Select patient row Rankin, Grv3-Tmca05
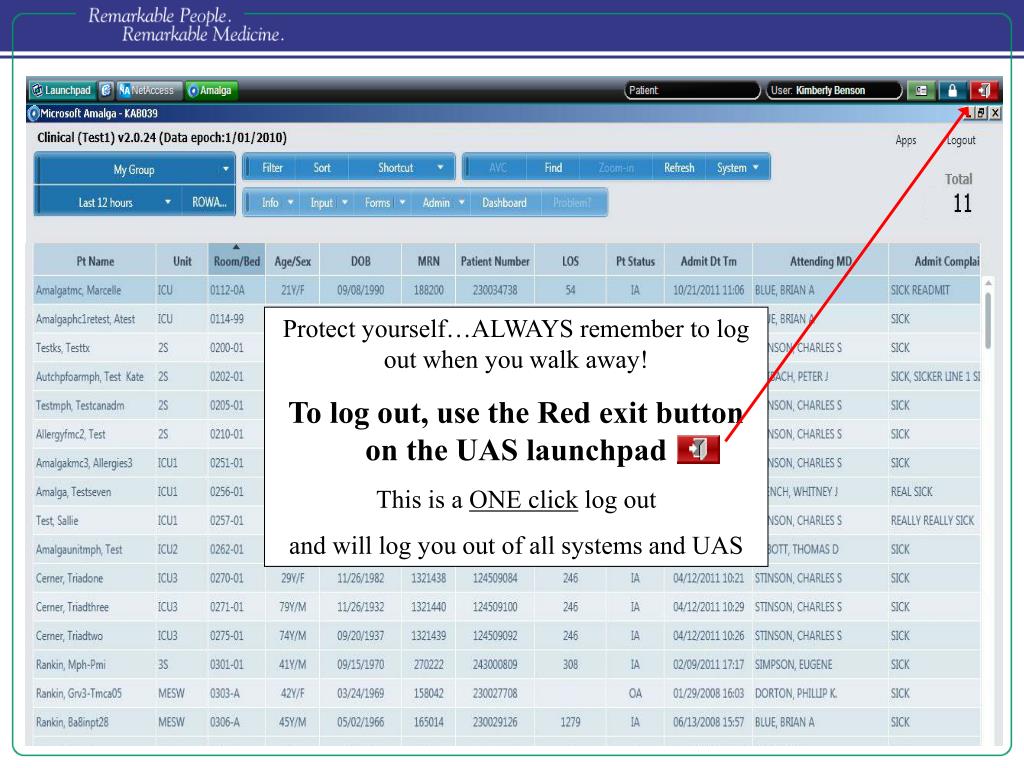The height and width of the screenshot is (768, 1024). [507, 693]
